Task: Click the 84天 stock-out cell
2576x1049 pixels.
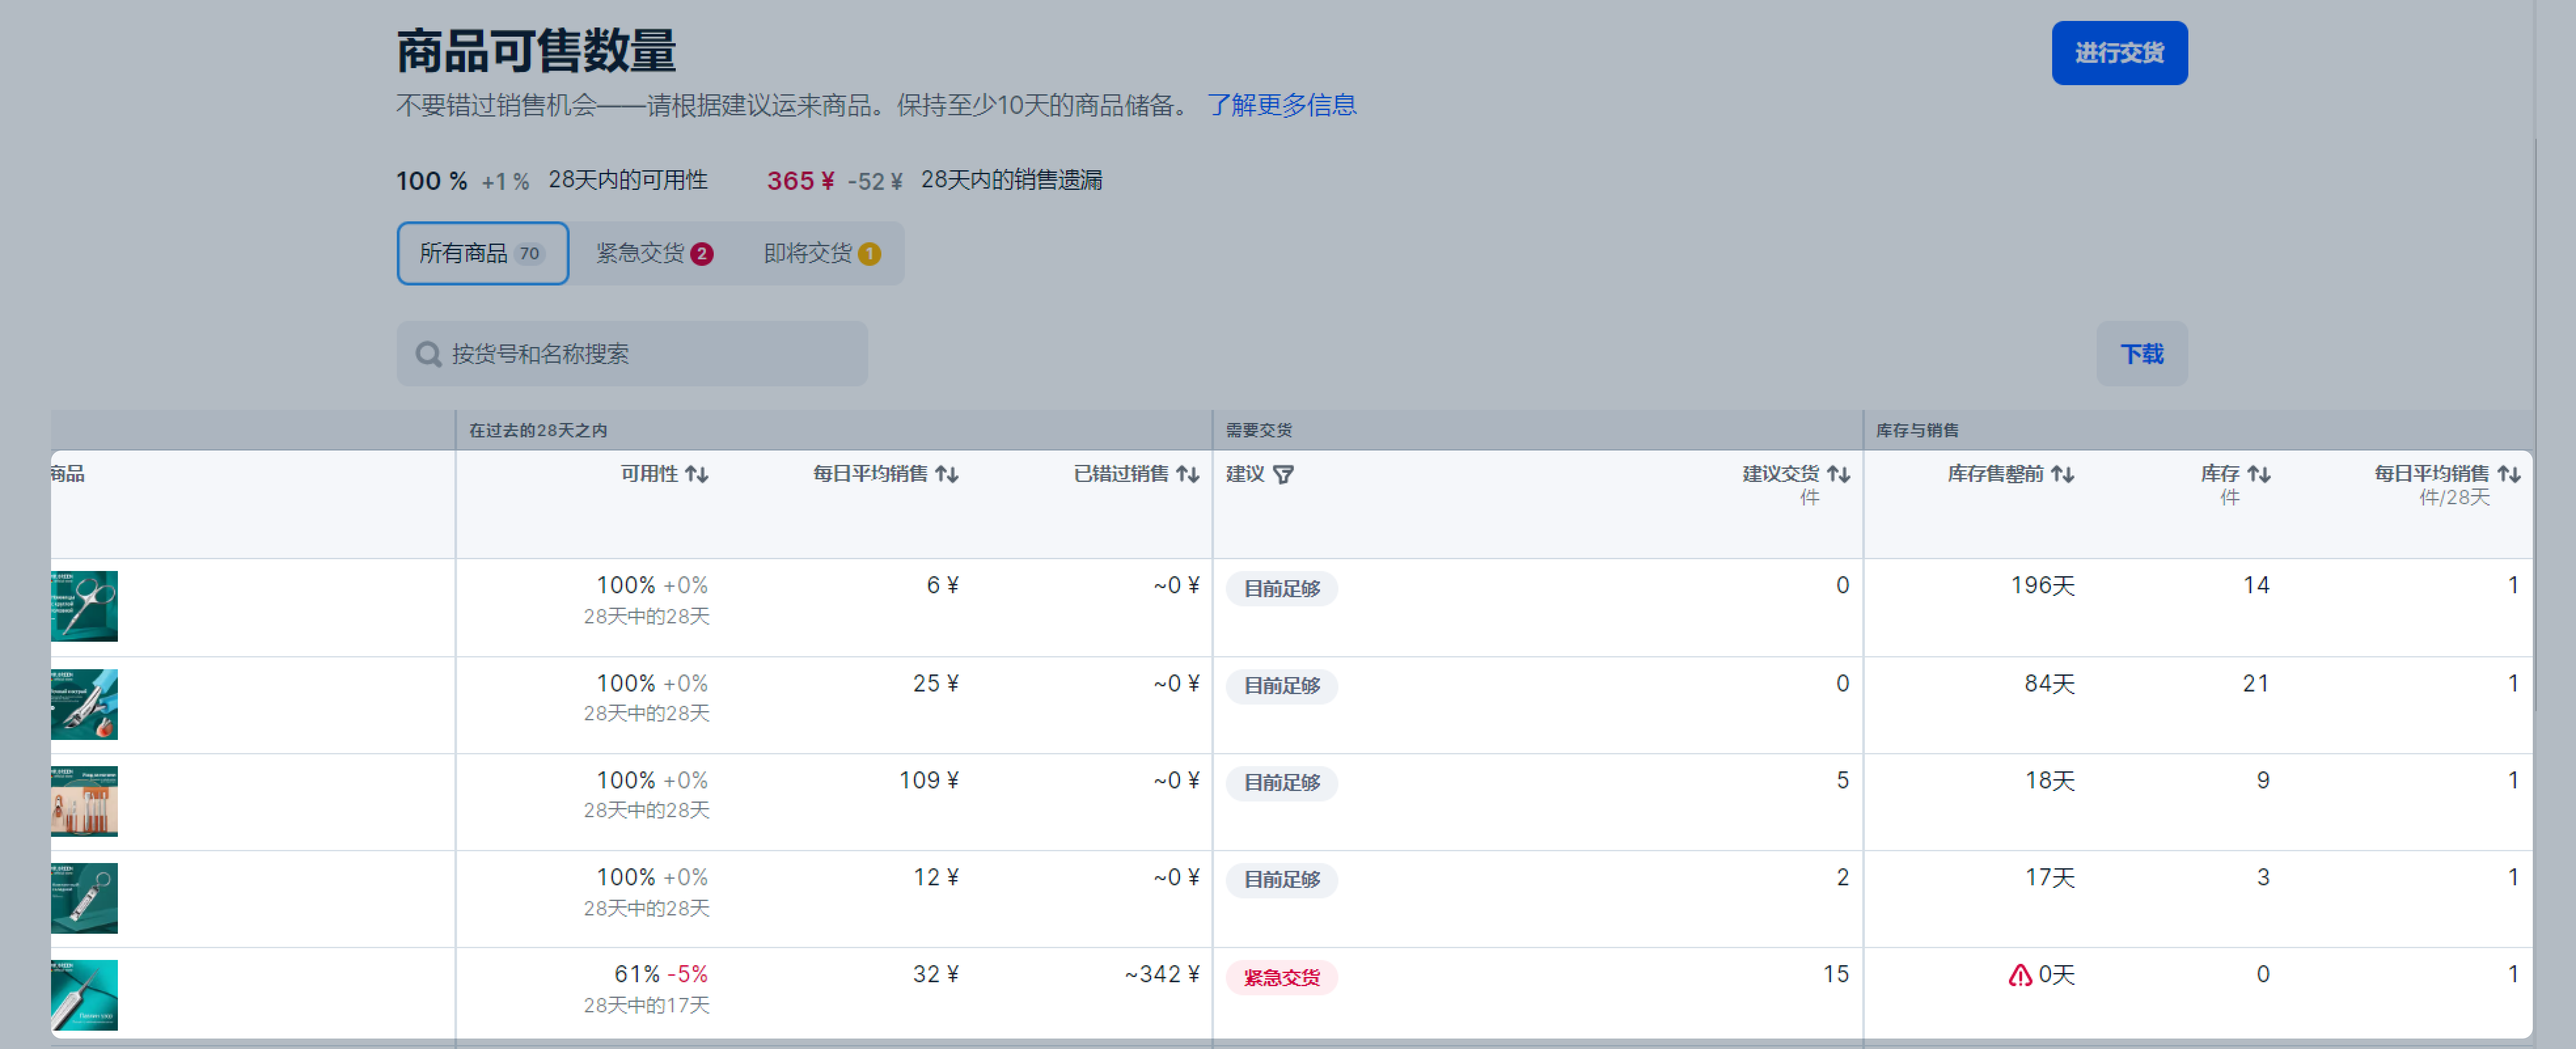Action: pyautogui.click(x=2050, y=684)
